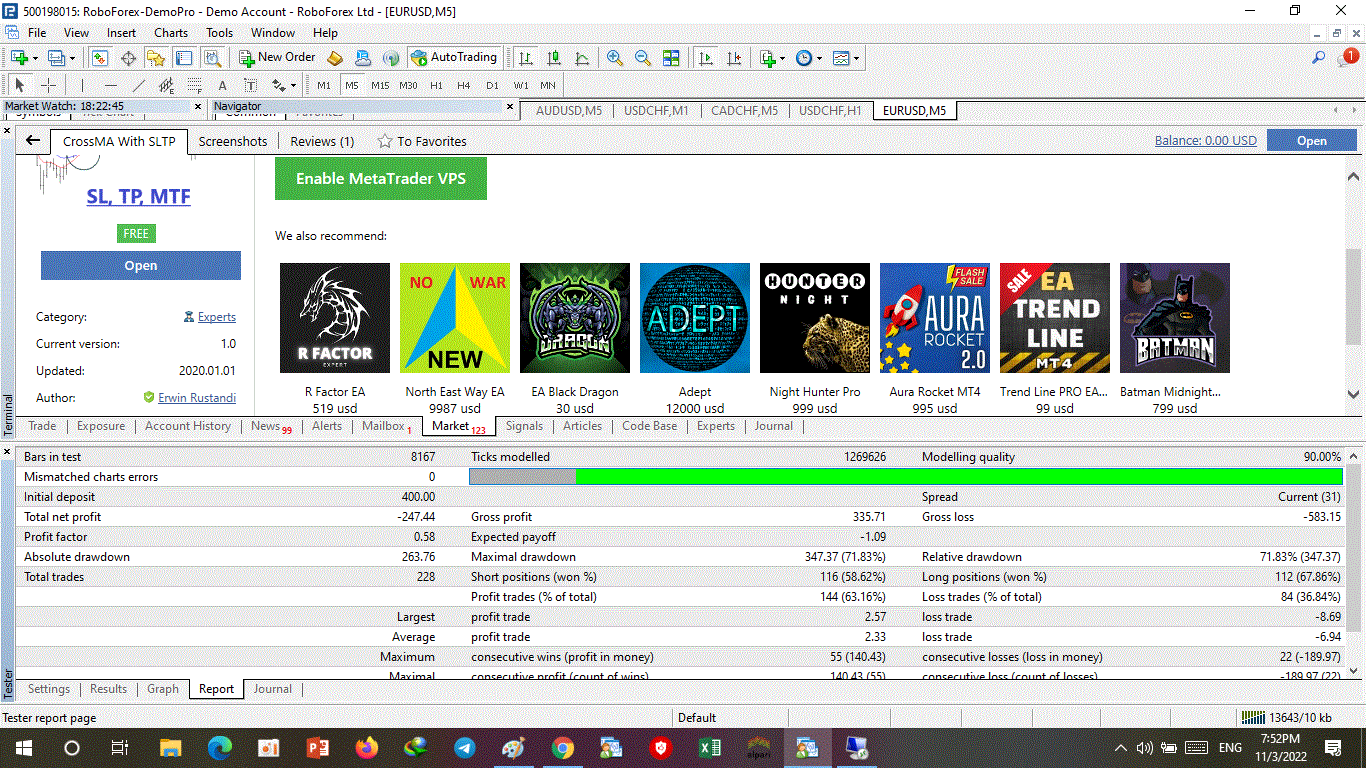Screen dimensions: 1366x768
Task: Select the Fibonacci retracement tool
Action: coord(194,85)
